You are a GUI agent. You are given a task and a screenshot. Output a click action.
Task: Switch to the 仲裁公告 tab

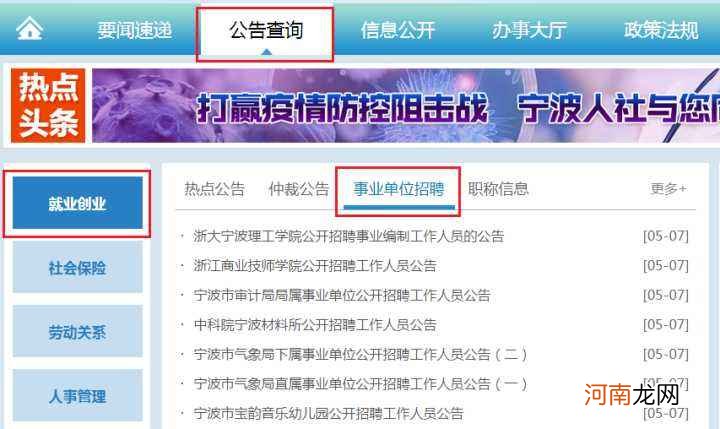pos(299,189)
